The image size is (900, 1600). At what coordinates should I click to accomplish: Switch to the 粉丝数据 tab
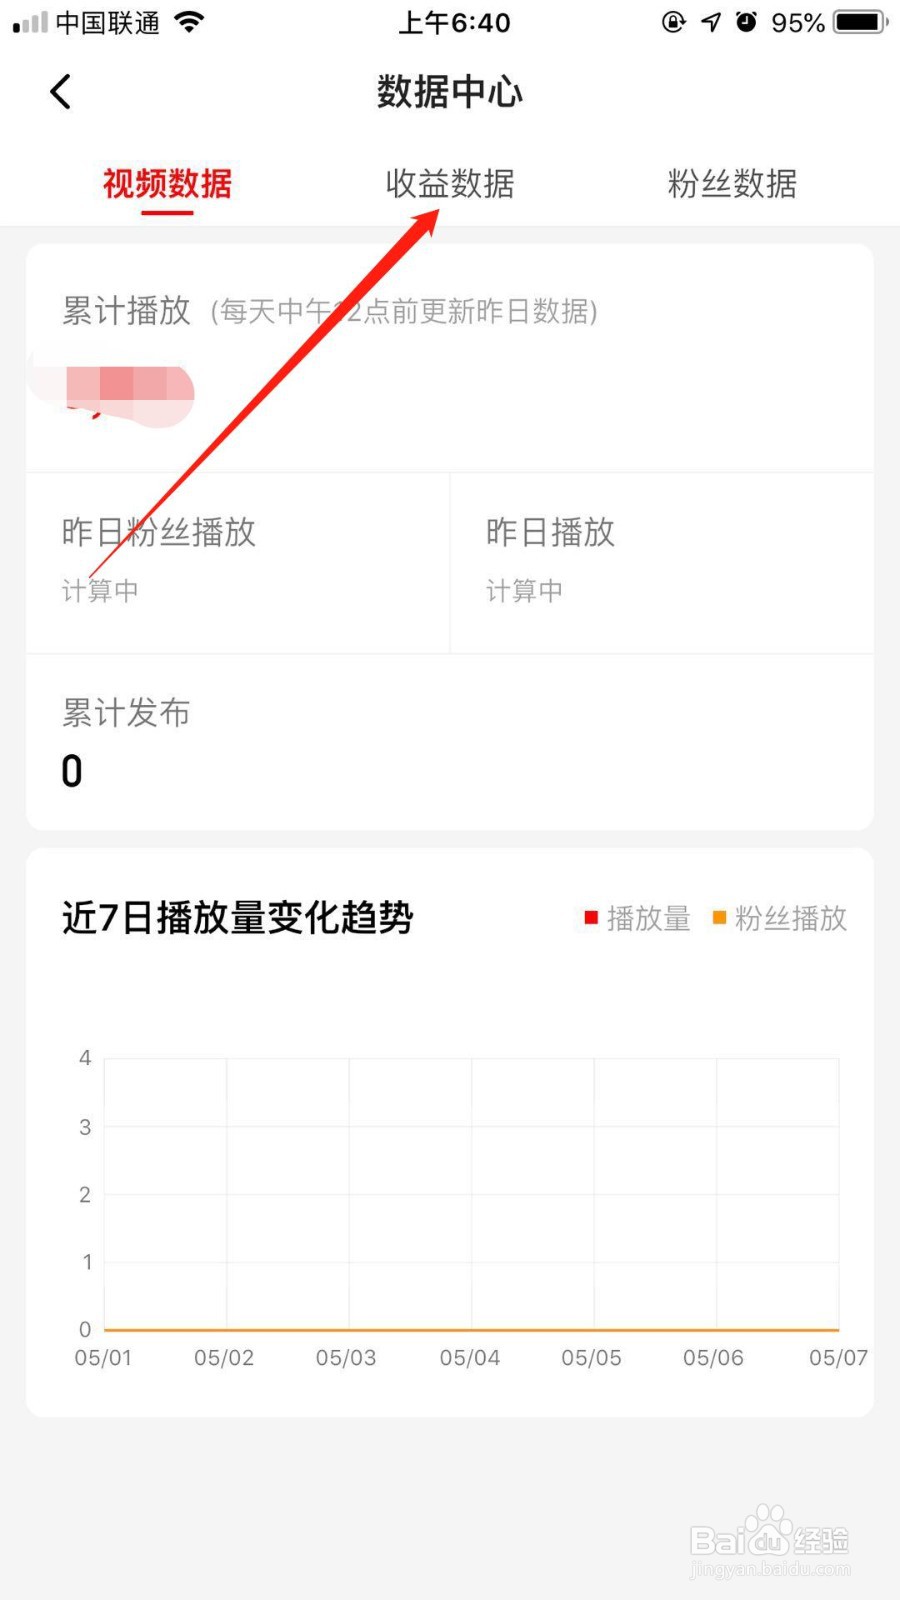[732, 184]
